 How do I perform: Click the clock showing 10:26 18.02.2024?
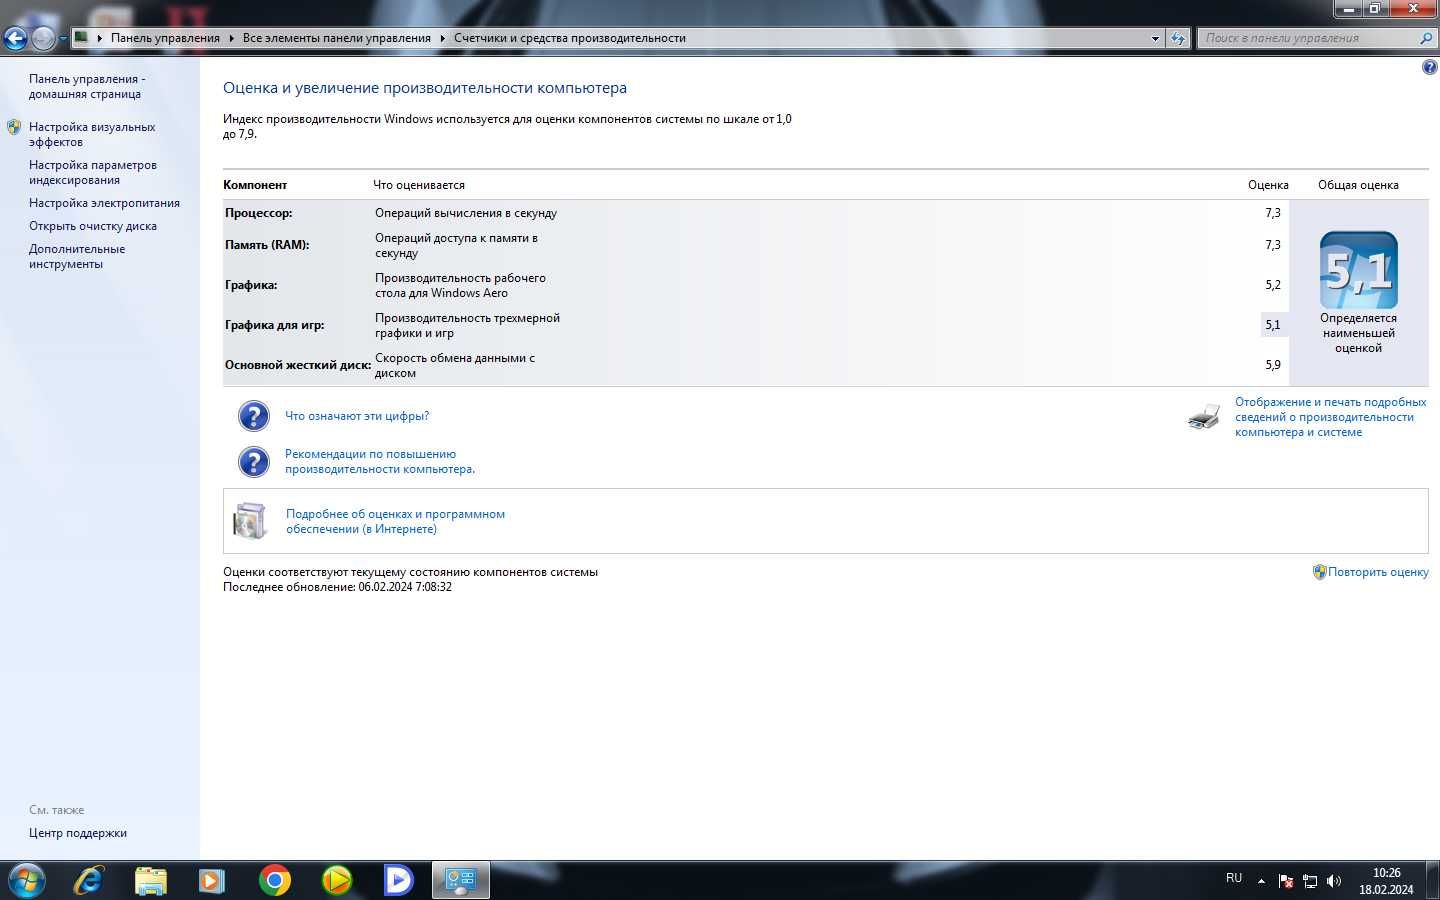(x=1386, y=881)
